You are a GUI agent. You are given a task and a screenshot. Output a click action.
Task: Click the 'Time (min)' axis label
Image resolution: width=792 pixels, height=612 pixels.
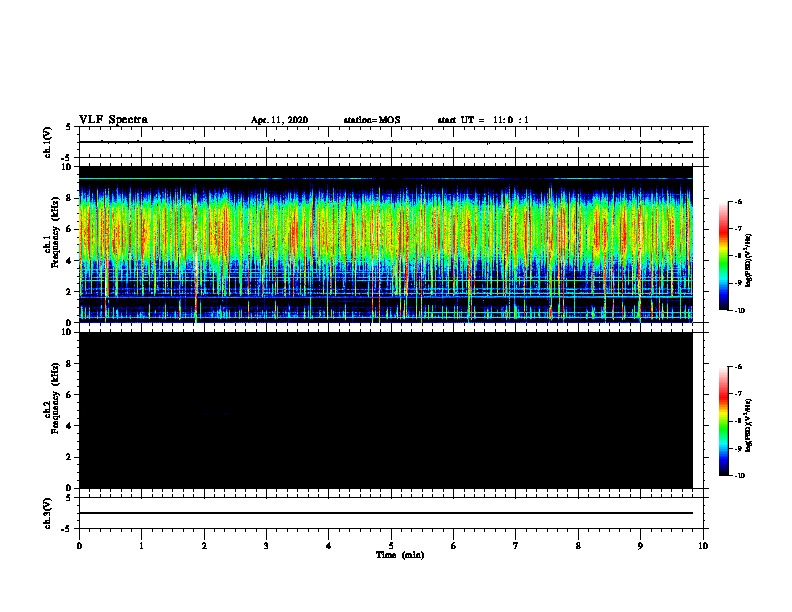click(400, 555)
